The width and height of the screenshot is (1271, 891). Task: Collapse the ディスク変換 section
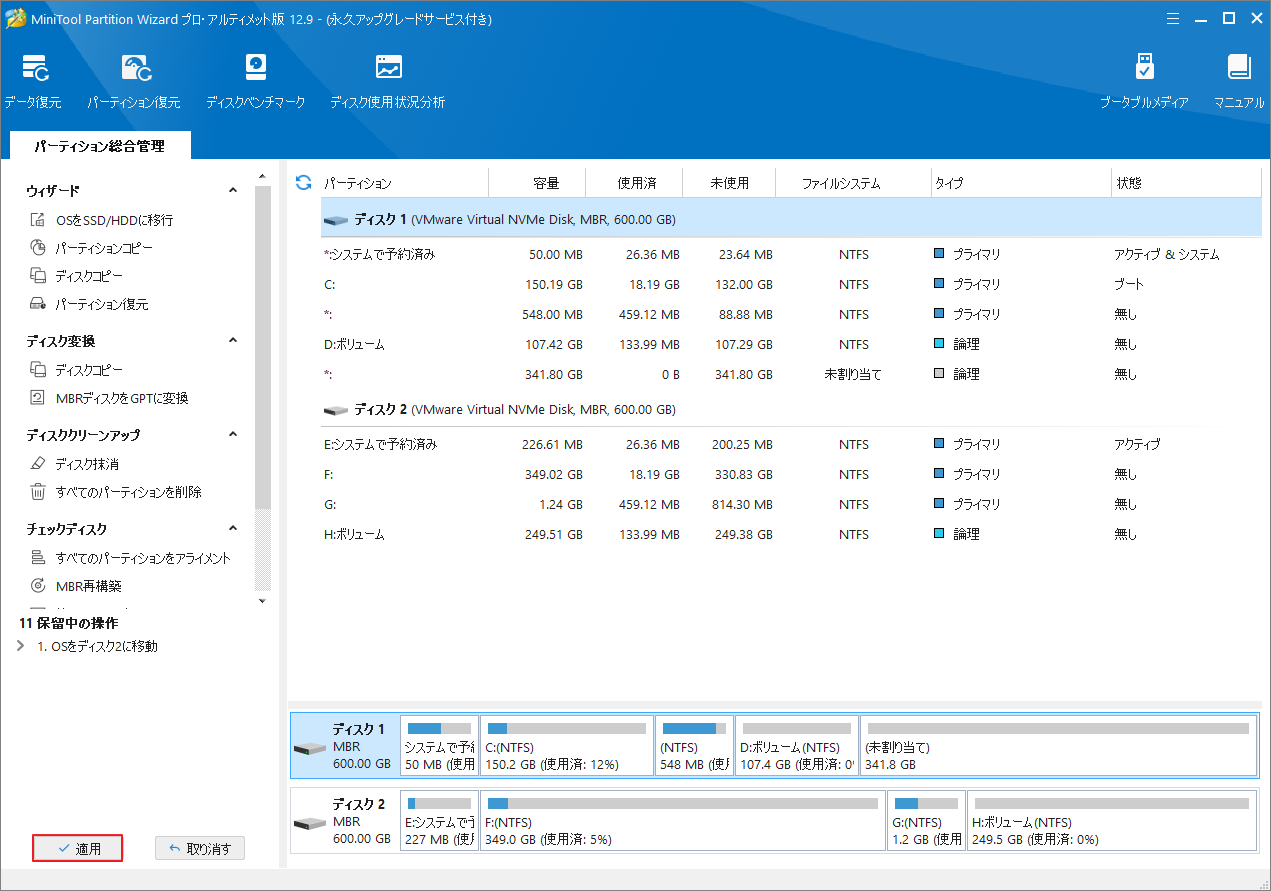coord(233,340)
